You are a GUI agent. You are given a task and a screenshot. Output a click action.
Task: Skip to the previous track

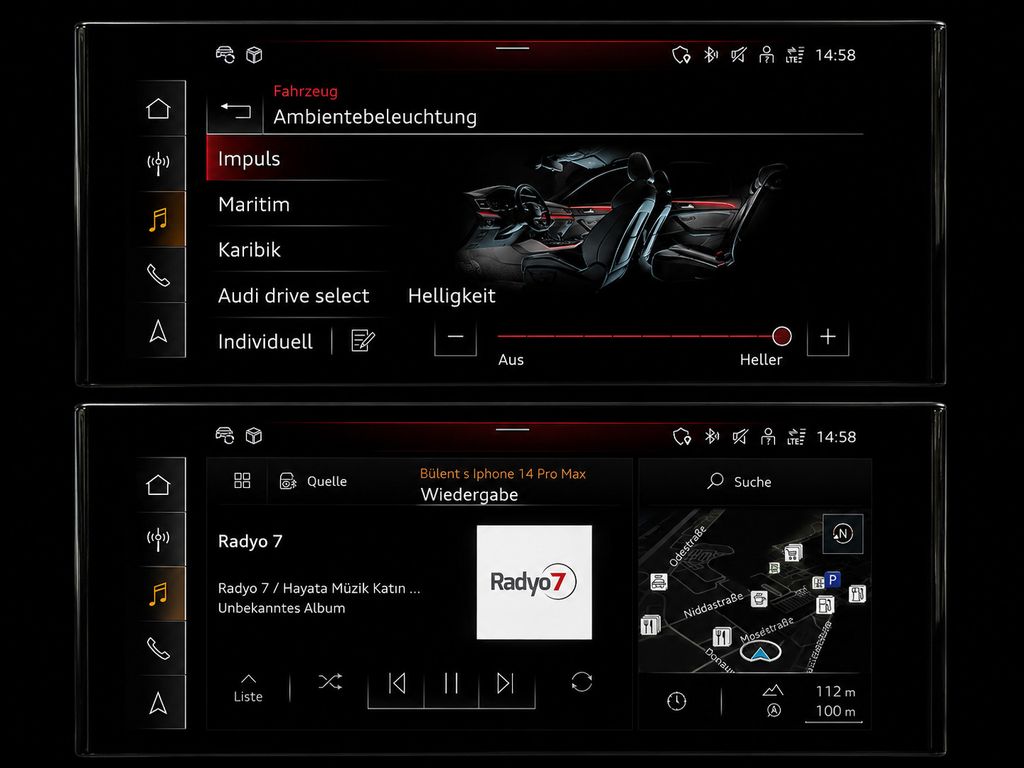[x=396, y=684]
